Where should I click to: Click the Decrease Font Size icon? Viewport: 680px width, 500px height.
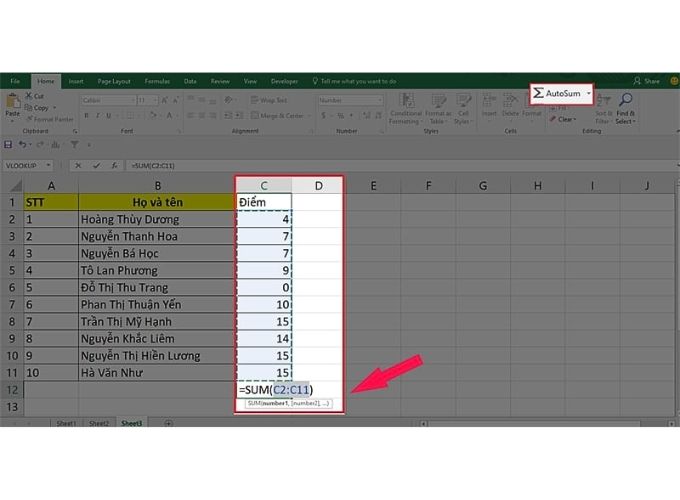175,100
